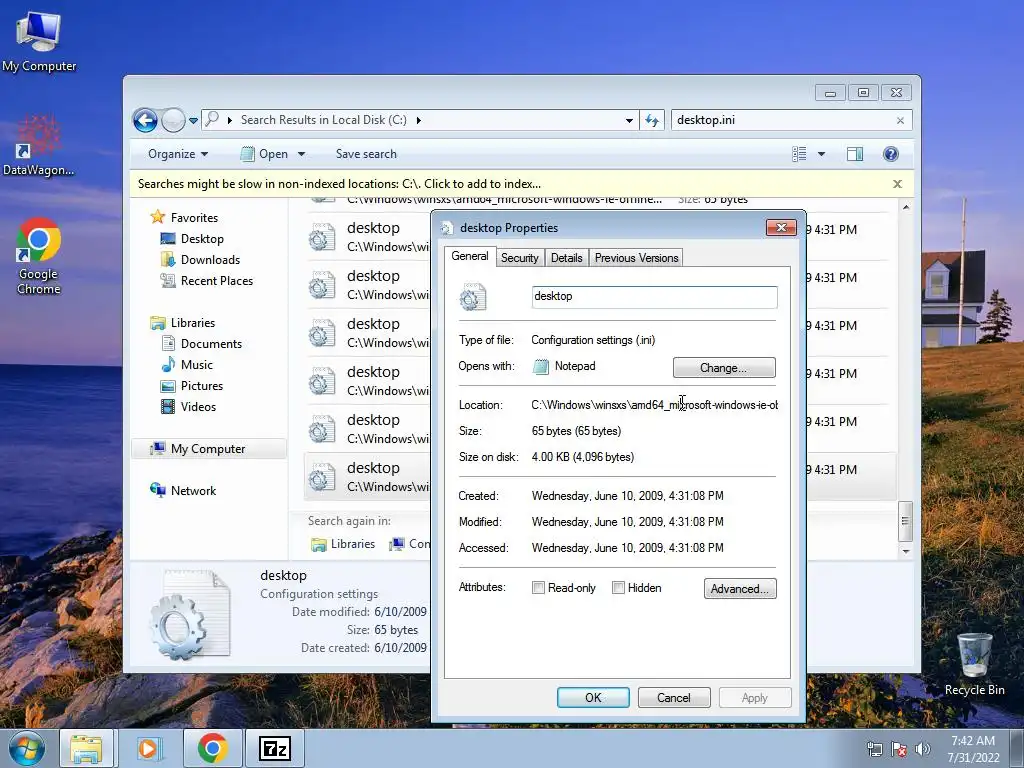Screen dimensions: 1024x768
Task: Click the forward navigation arrow in Explorer
Action: (173, 120)
